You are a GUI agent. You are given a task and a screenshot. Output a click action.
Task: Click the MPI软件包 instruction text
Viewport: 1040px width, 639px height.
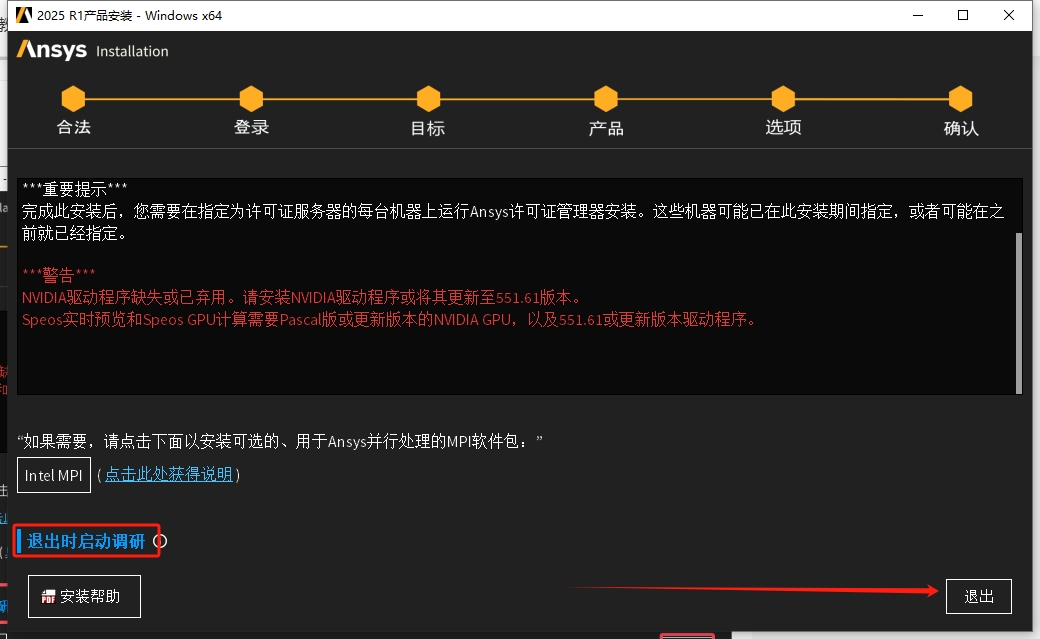click(x=280, y=441)
